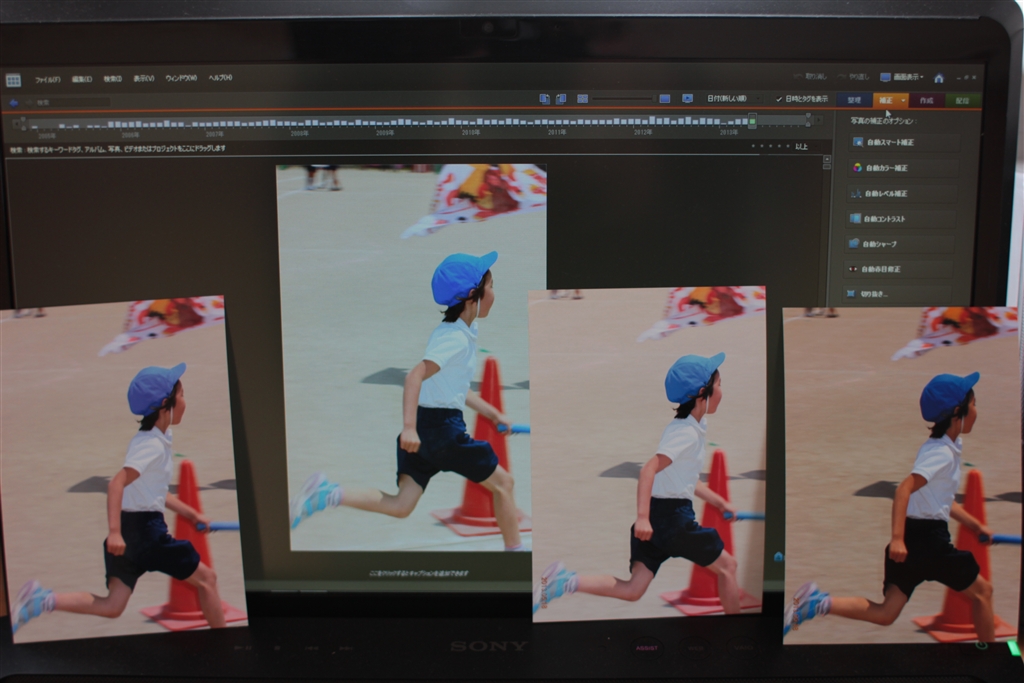
Task: Open the 表示(V) menu
Action: point(144,78)
